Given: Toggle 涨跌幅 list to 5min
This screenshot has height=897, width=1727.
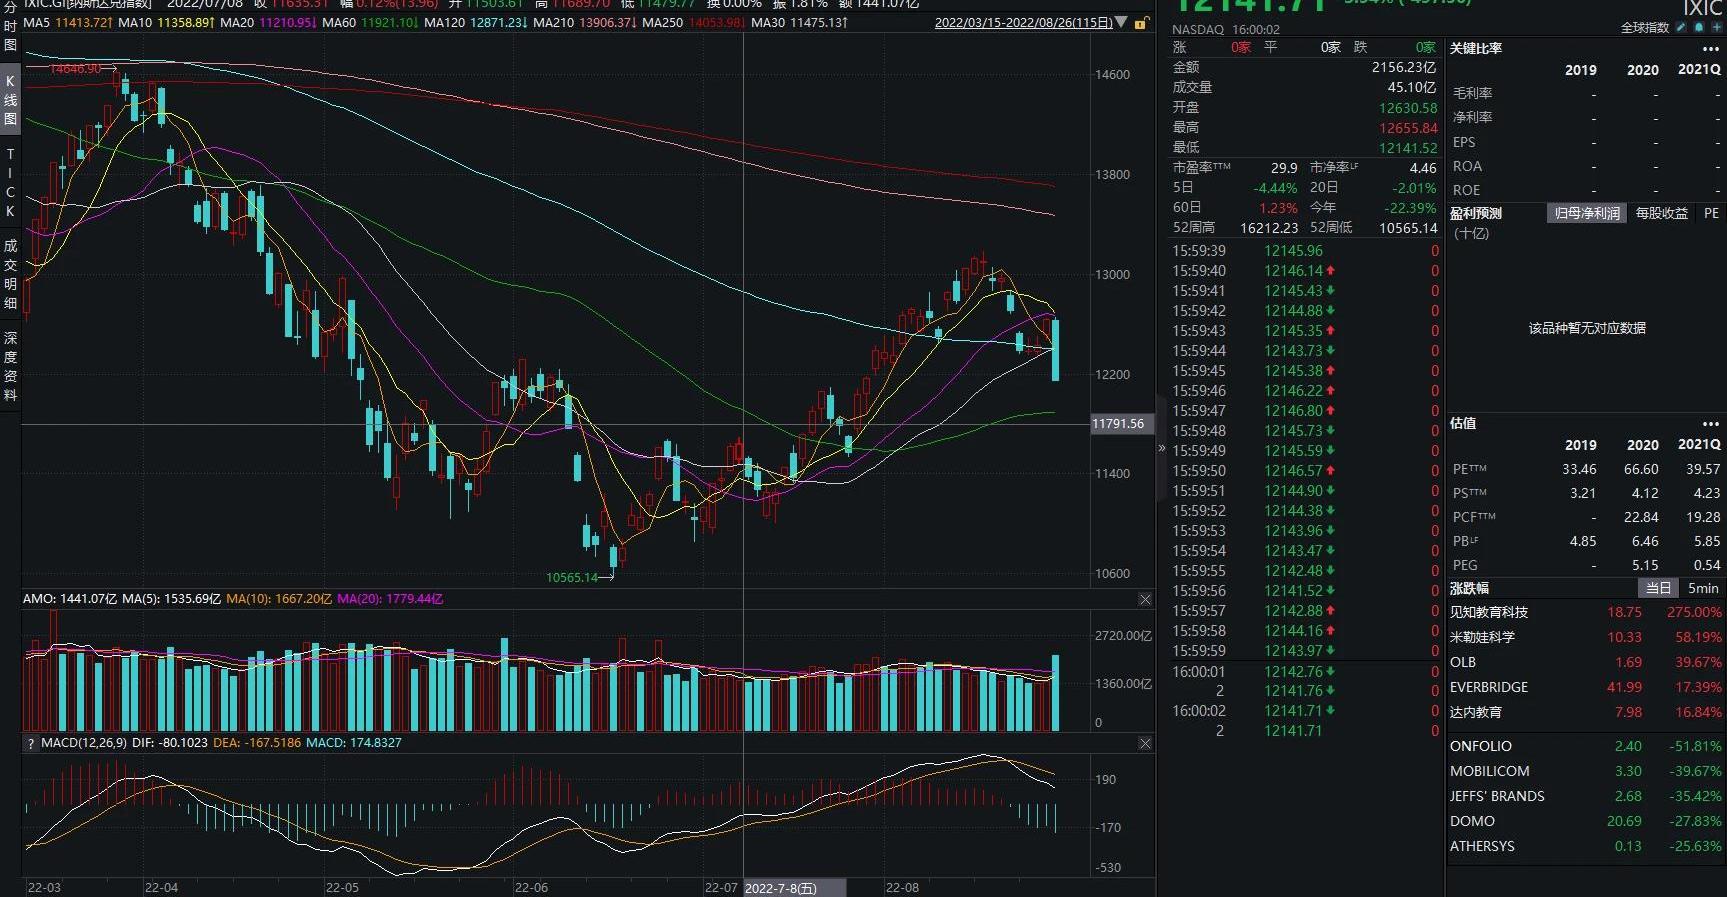Looking at the screenshot, I should pyautogui.click(x=1702, y=588).
